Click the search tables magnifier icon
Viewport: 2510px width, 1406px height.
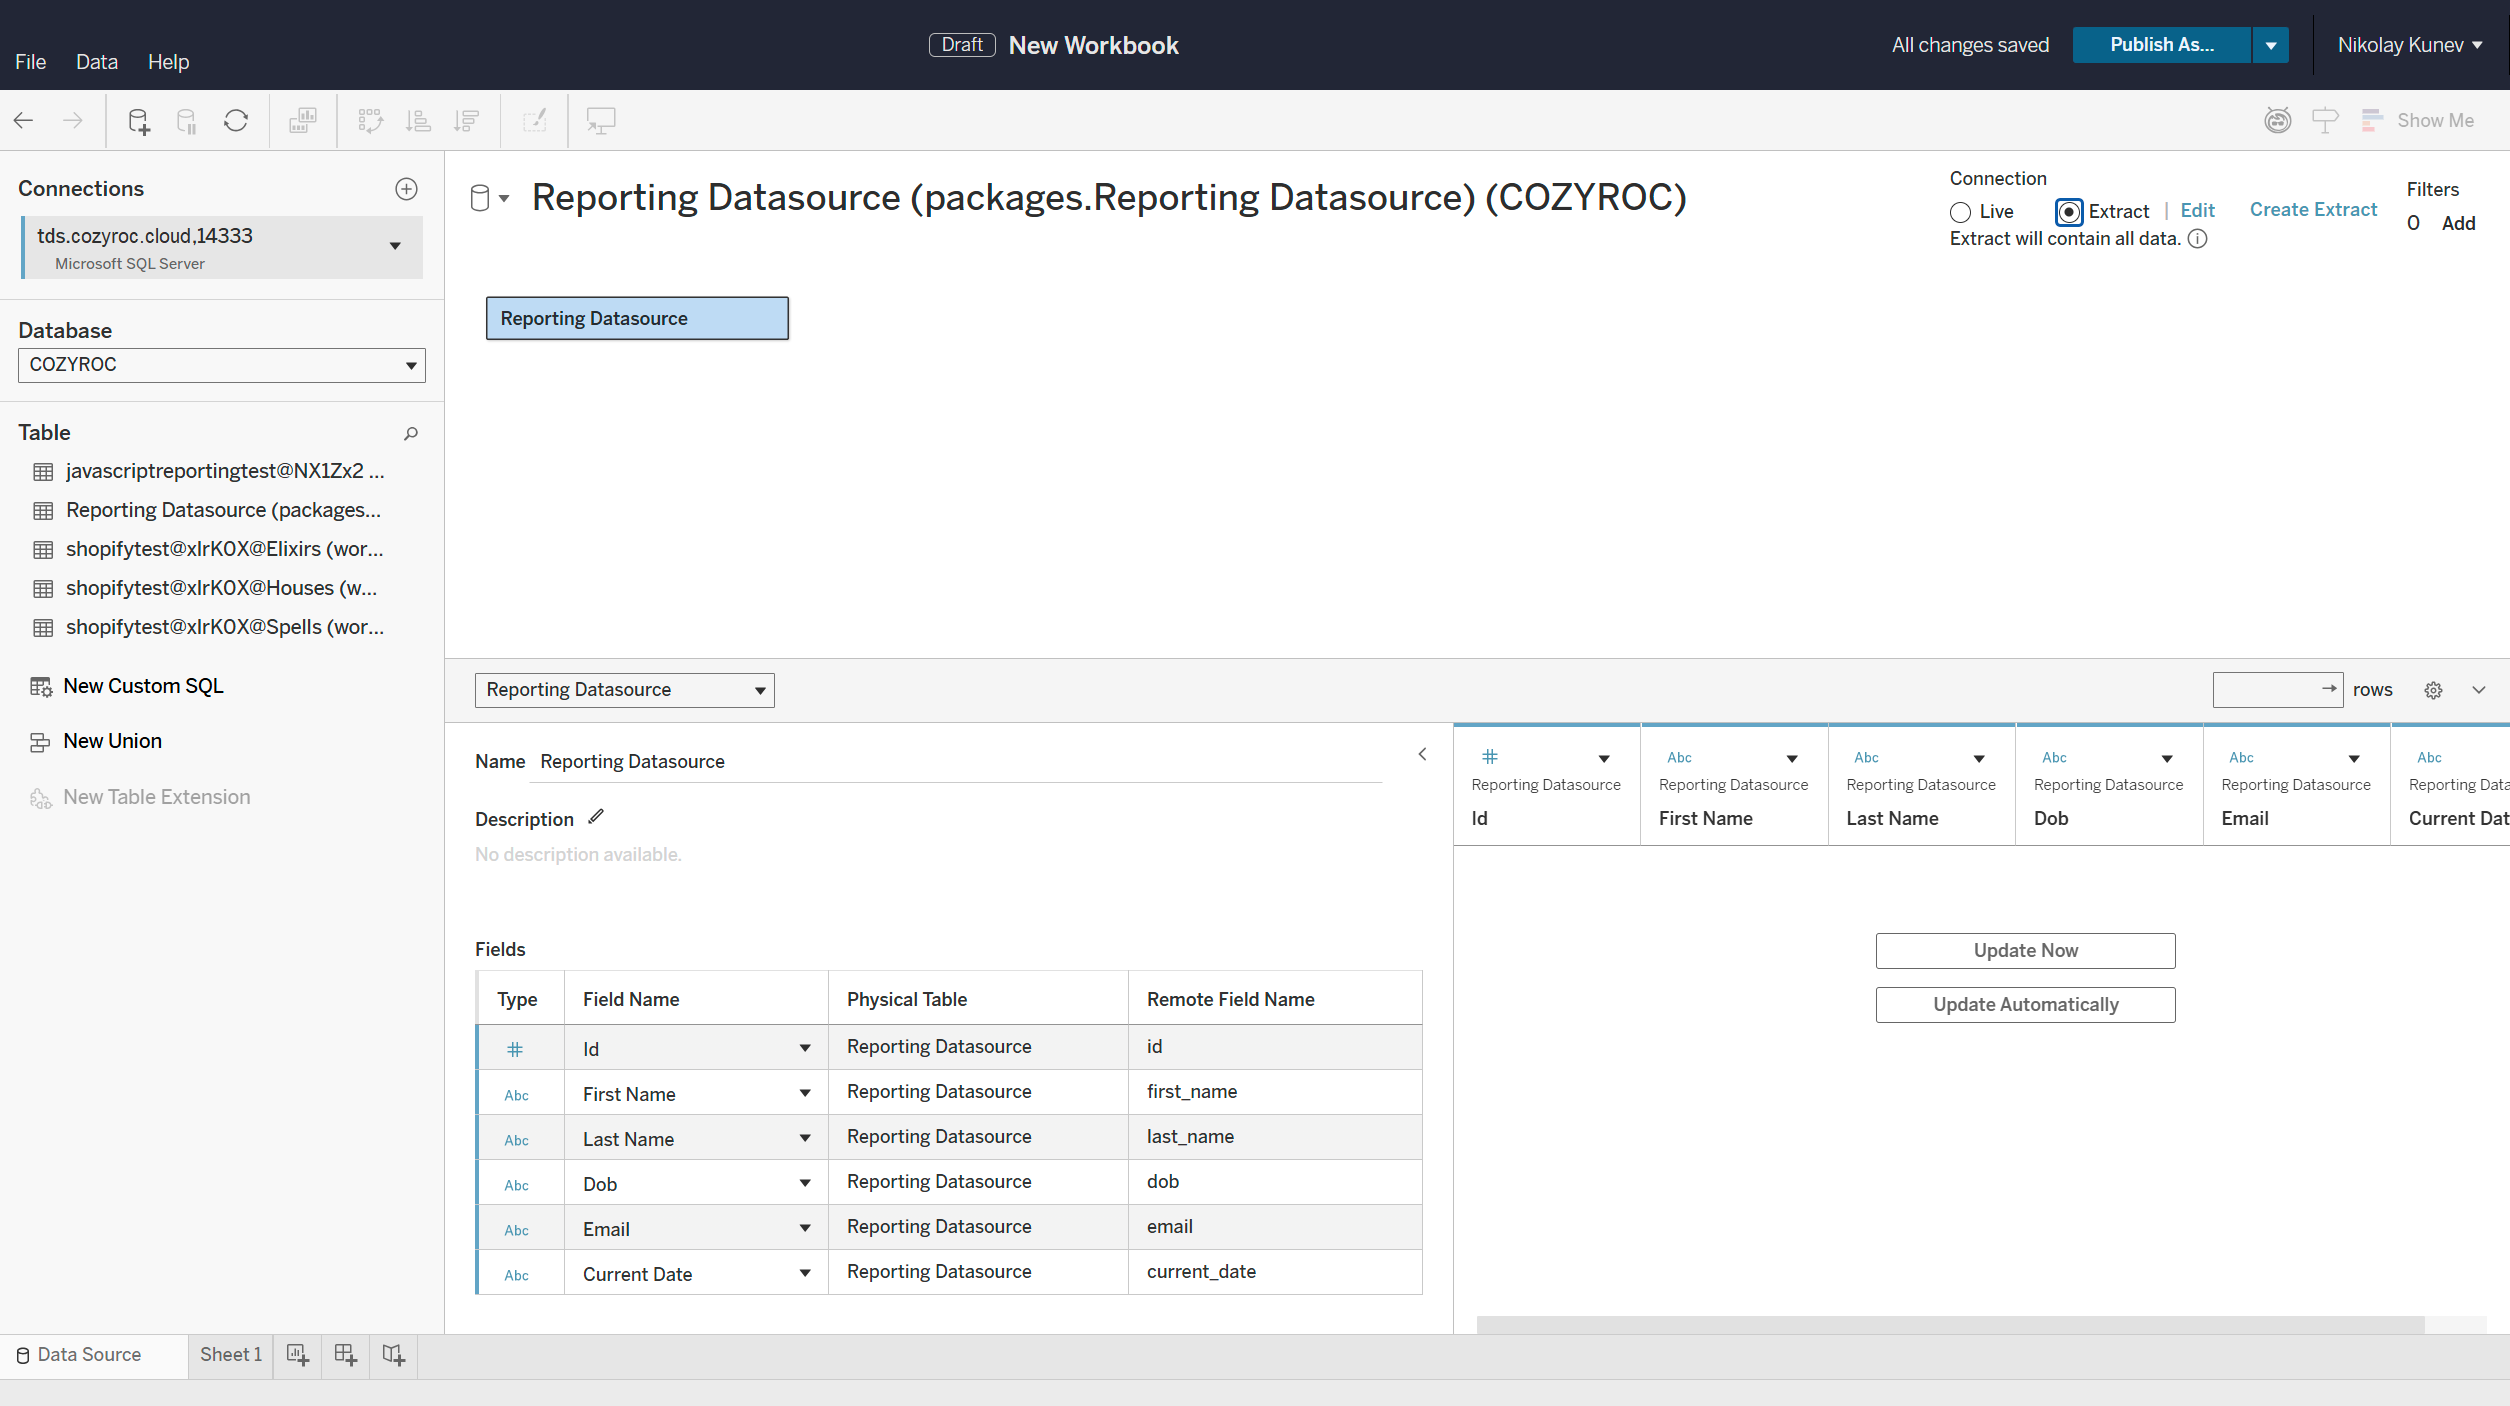pyautogui.click(x=411, y=433)
